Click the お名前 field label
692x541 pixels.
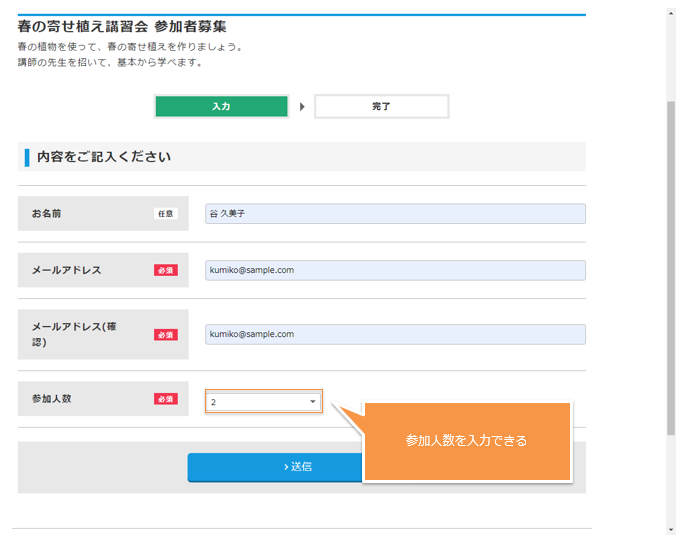tap(46, 214)
